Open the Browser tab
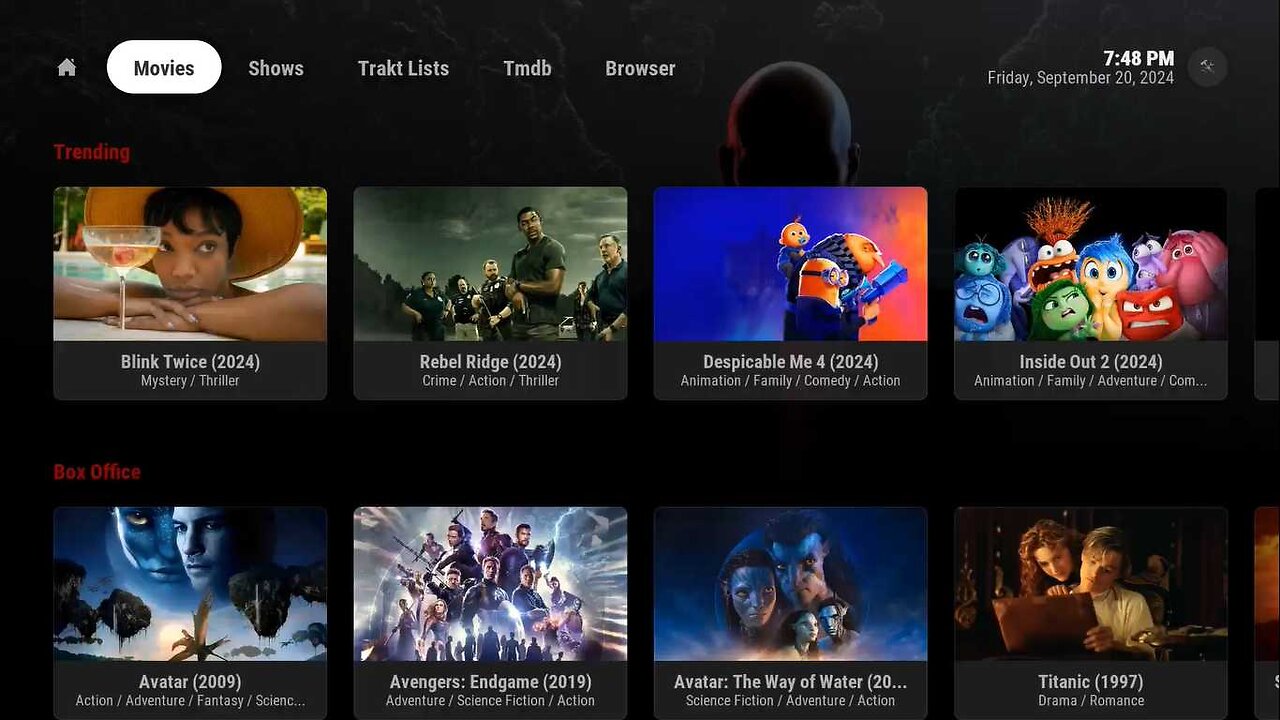This screenshot has width=1280, height=720. point(640,68)
